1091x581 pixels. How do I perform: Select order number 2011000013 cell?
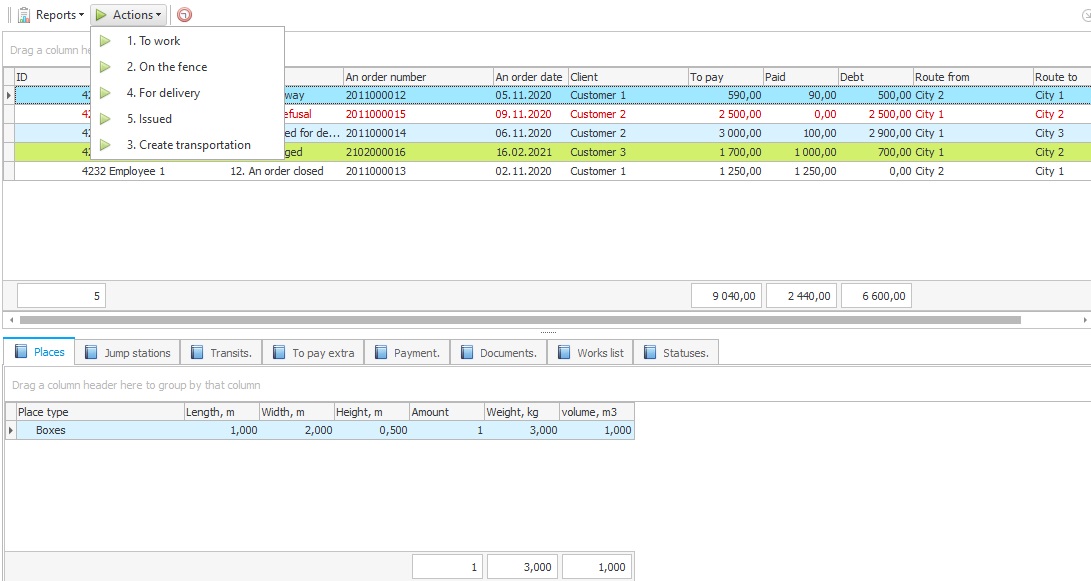pos(418,171)
